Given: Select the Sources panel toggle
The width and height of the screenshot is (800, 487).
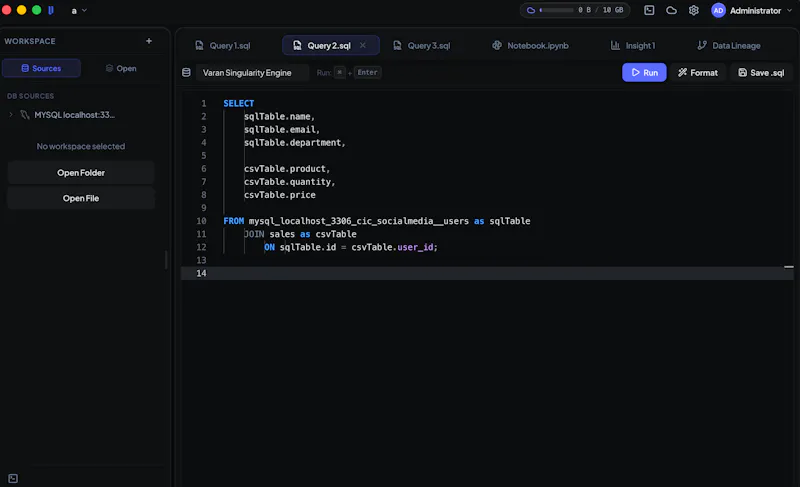Looking at the screenshot, I should [41, 68].
